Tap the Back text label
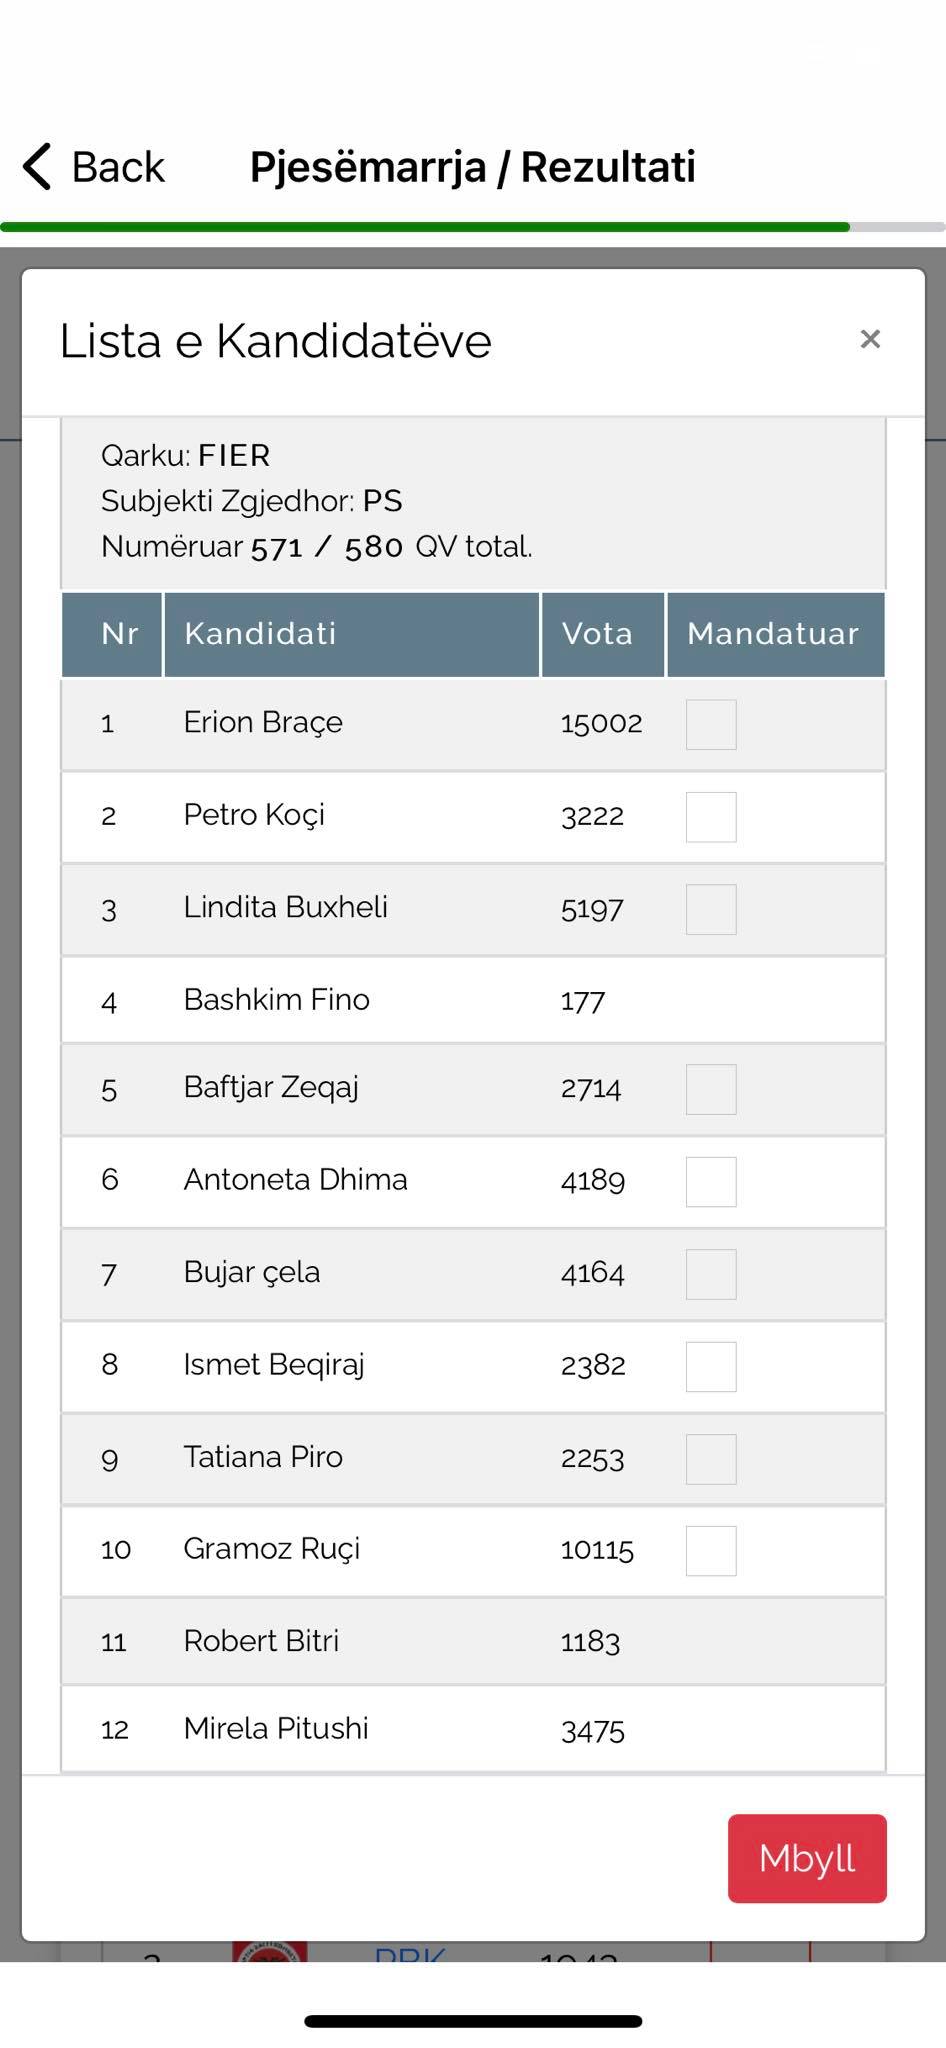 [x=118, y=167]
